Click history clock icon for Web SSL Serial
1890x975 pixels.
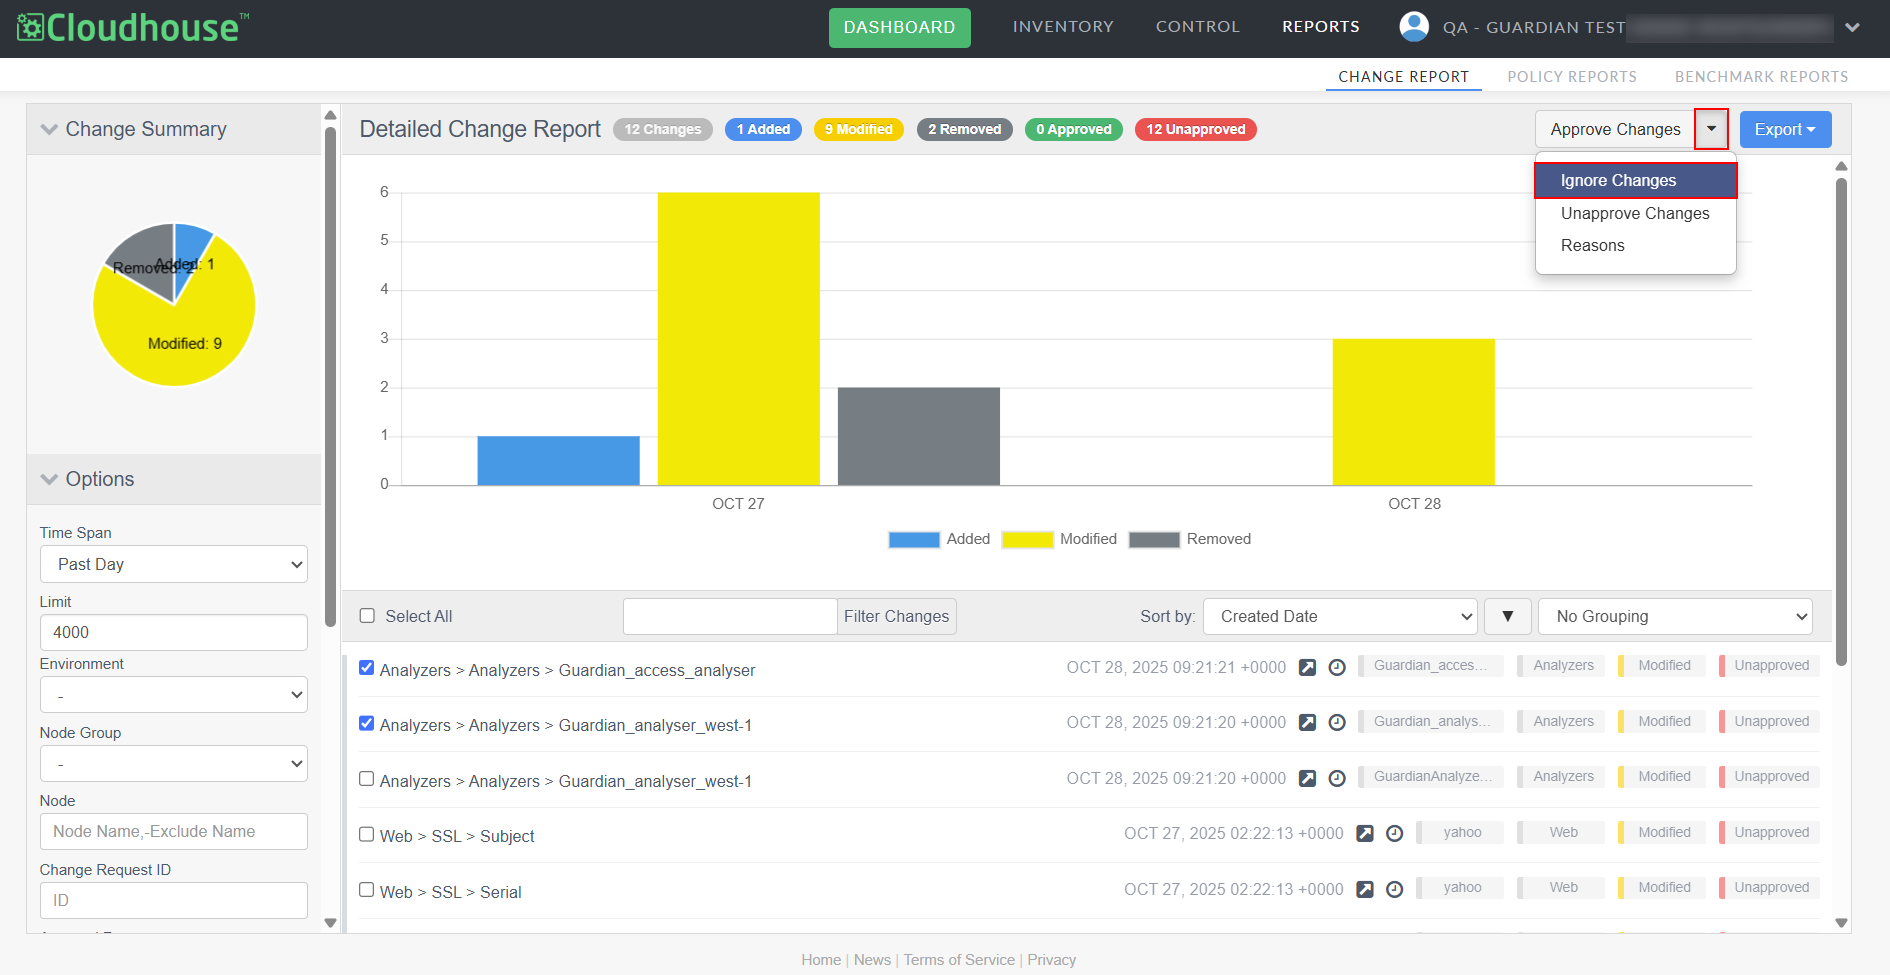pyautogui.click(x=1394, y=889)
